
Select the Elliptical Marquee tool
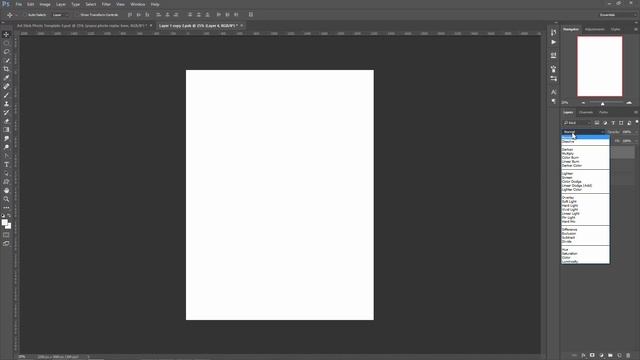(x=6, y=43)
